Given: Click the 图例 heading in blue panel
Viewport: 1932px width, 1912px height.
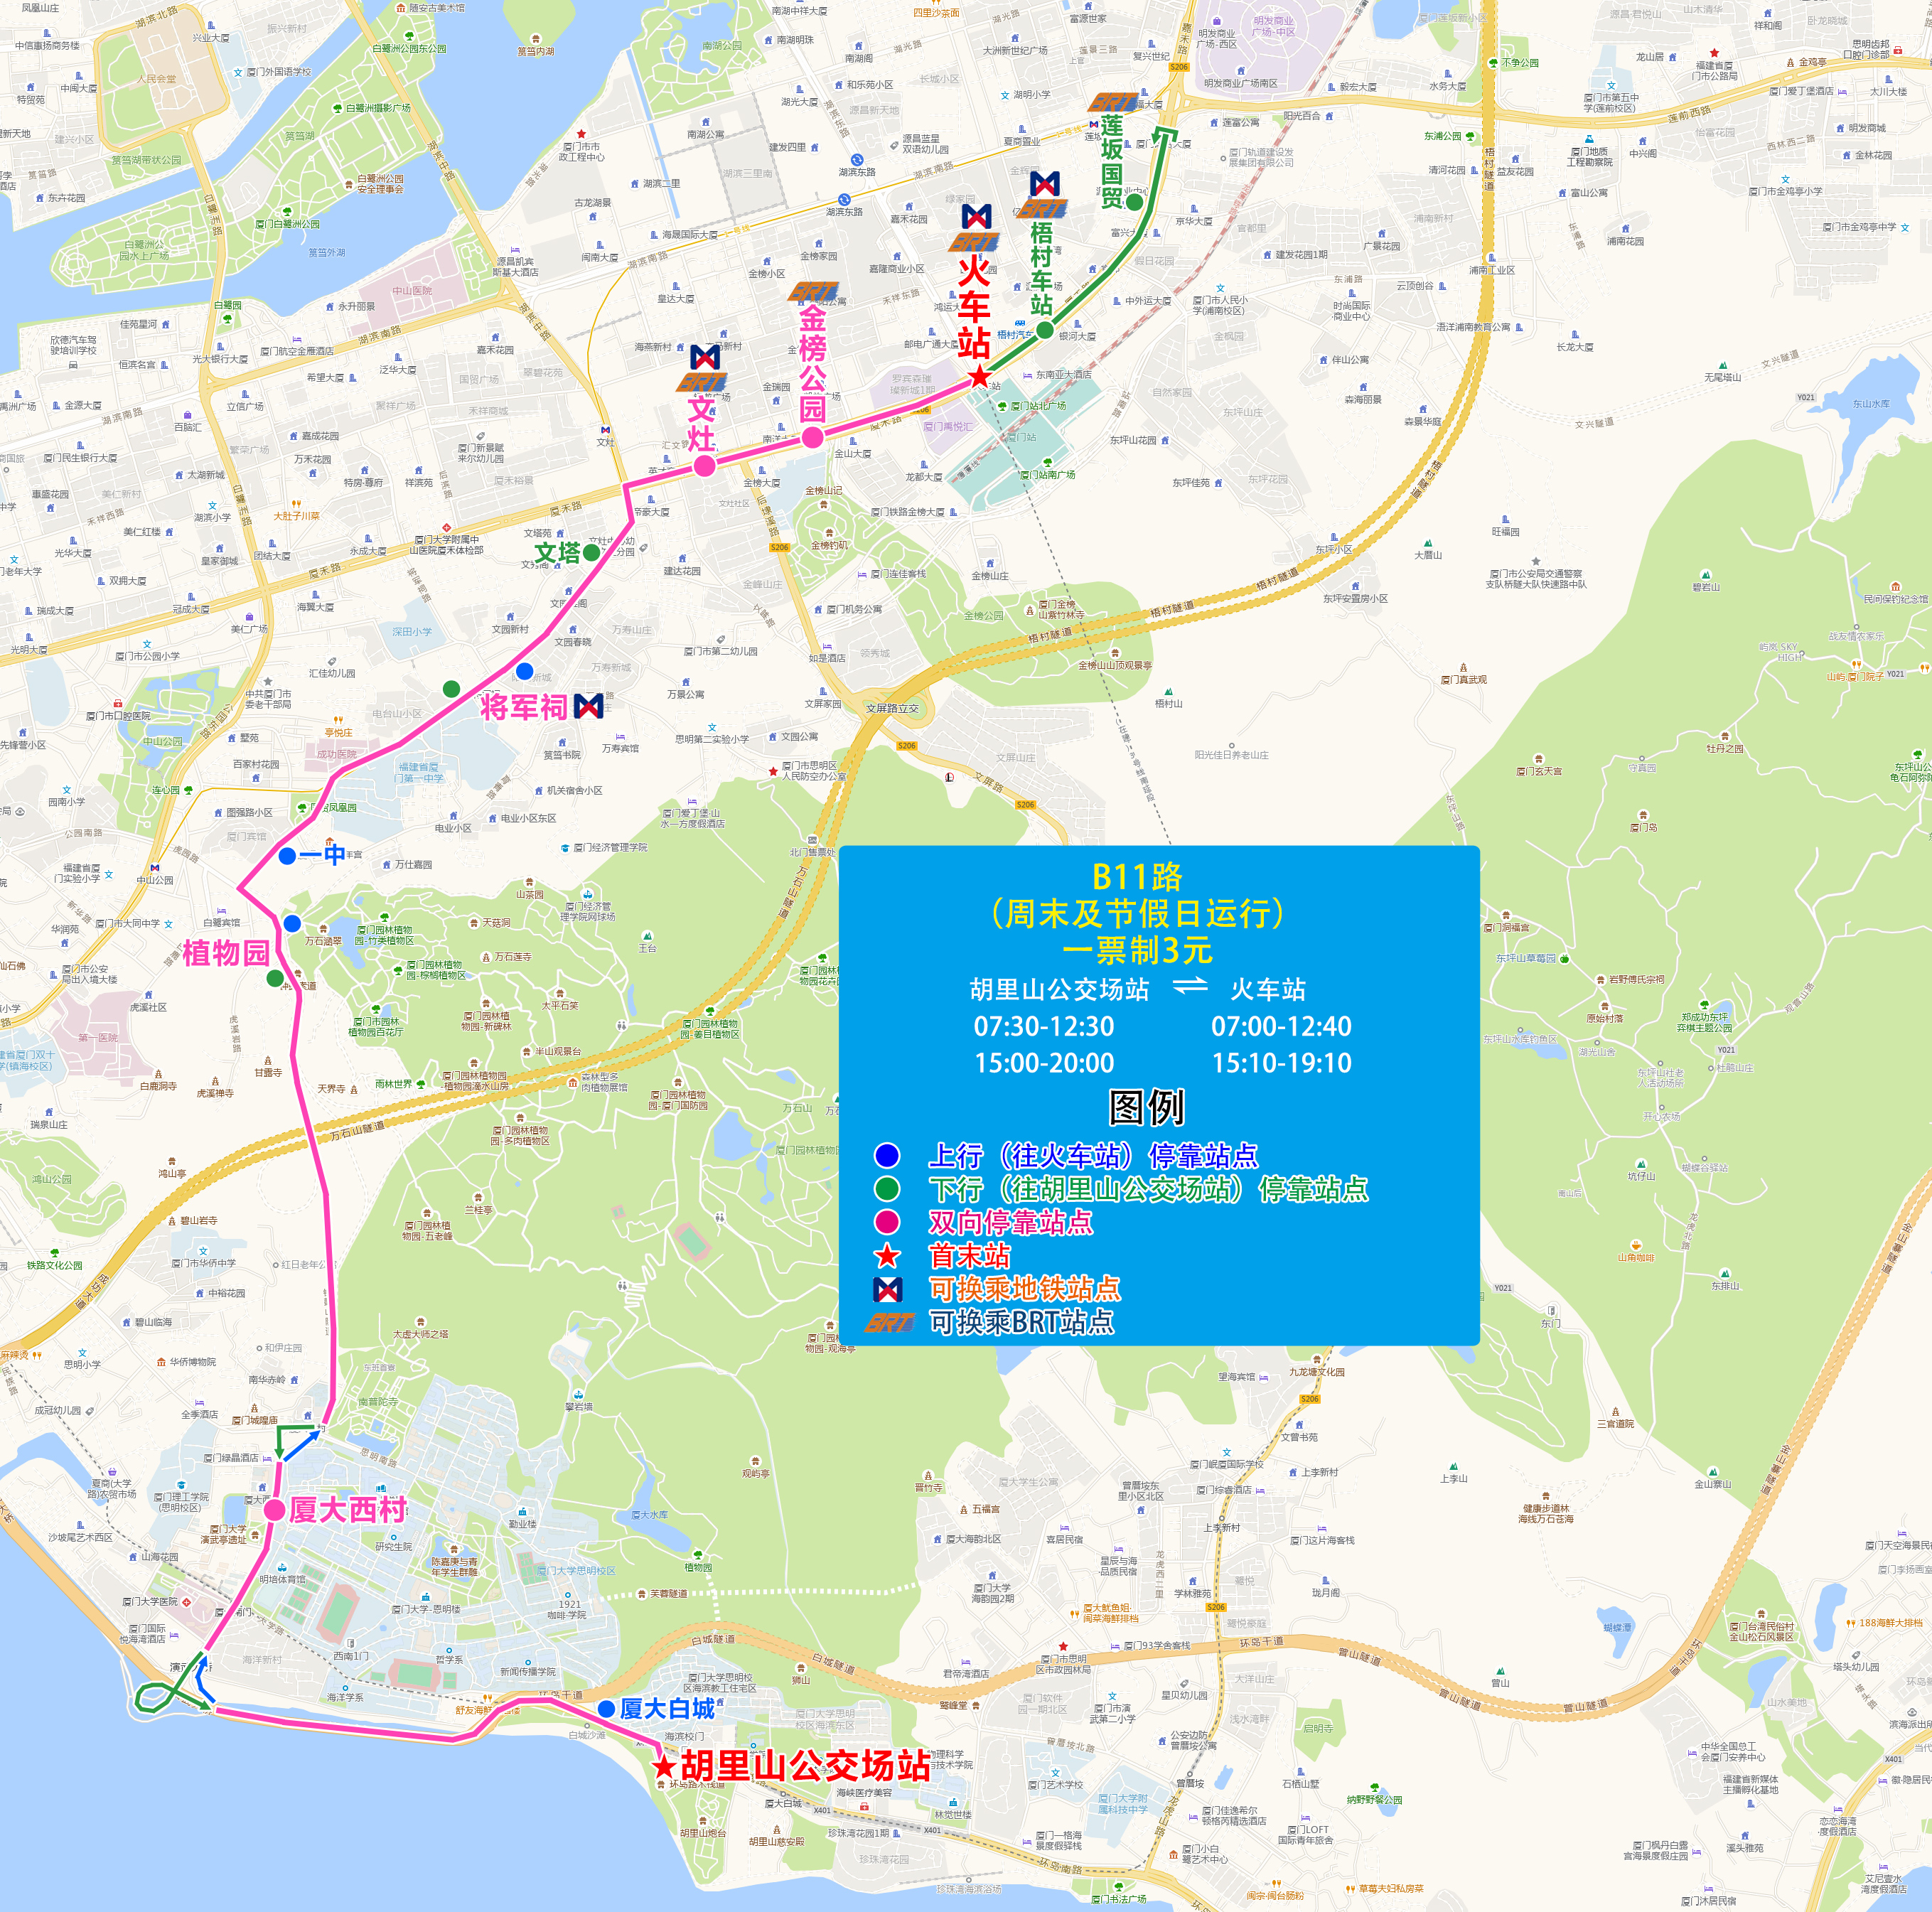Looking at the screenshot, I should (x=1146, y=1107).
